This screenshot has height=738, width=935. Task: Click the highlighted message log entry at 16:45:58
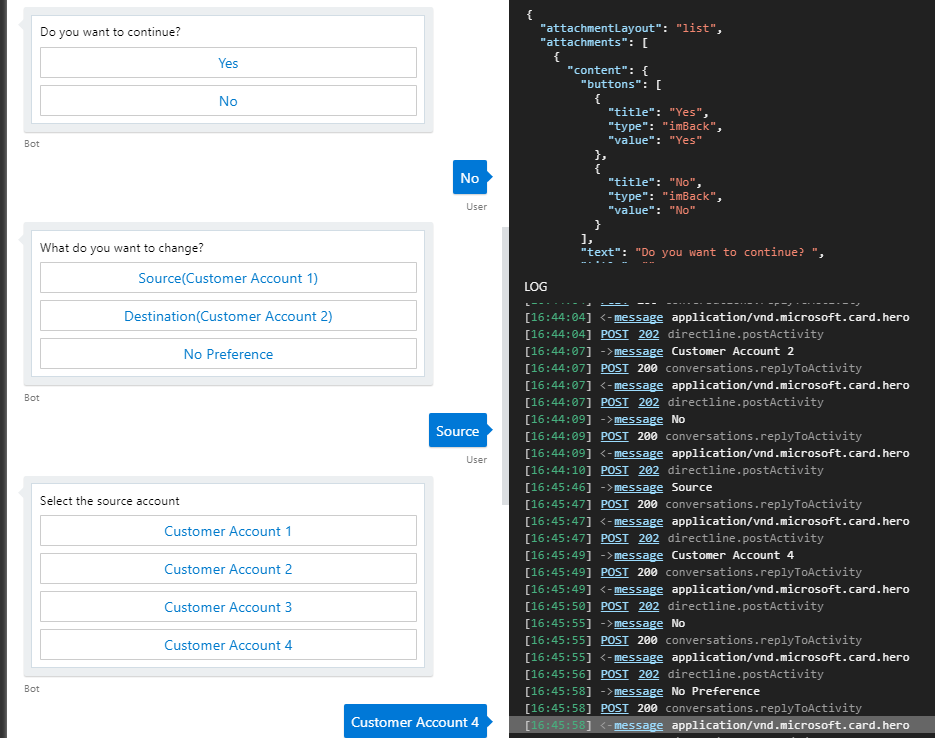638,724
